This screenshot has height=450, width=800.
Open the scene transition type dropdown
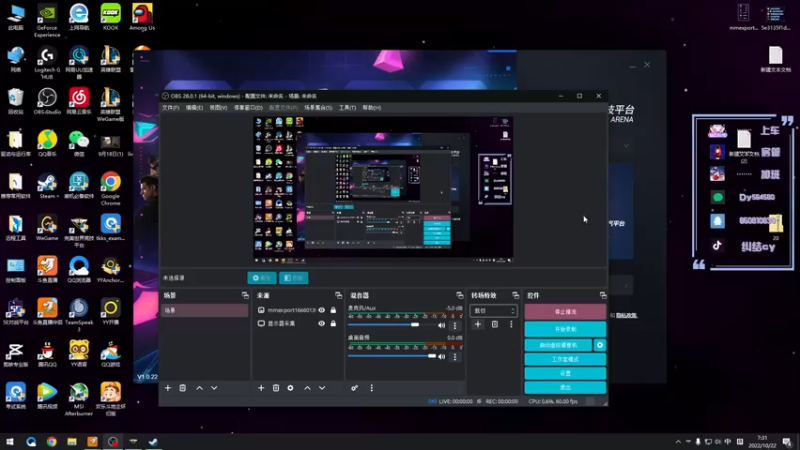click(x=493, y=311)
